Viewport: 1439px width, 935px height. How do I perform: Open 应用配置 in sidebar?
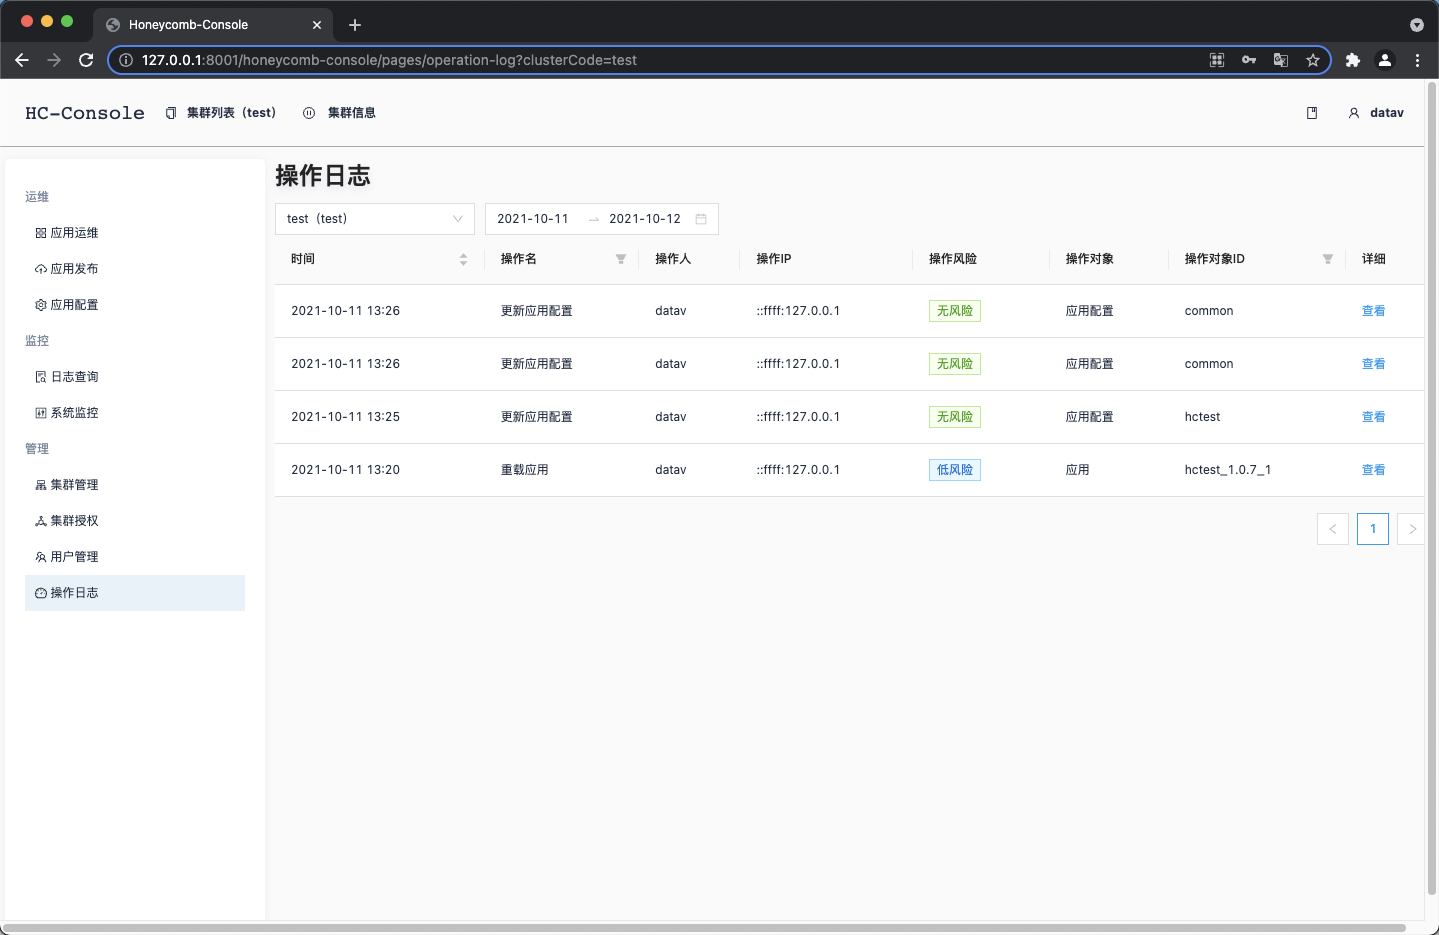pyautogui.click(x=135, y=305)
